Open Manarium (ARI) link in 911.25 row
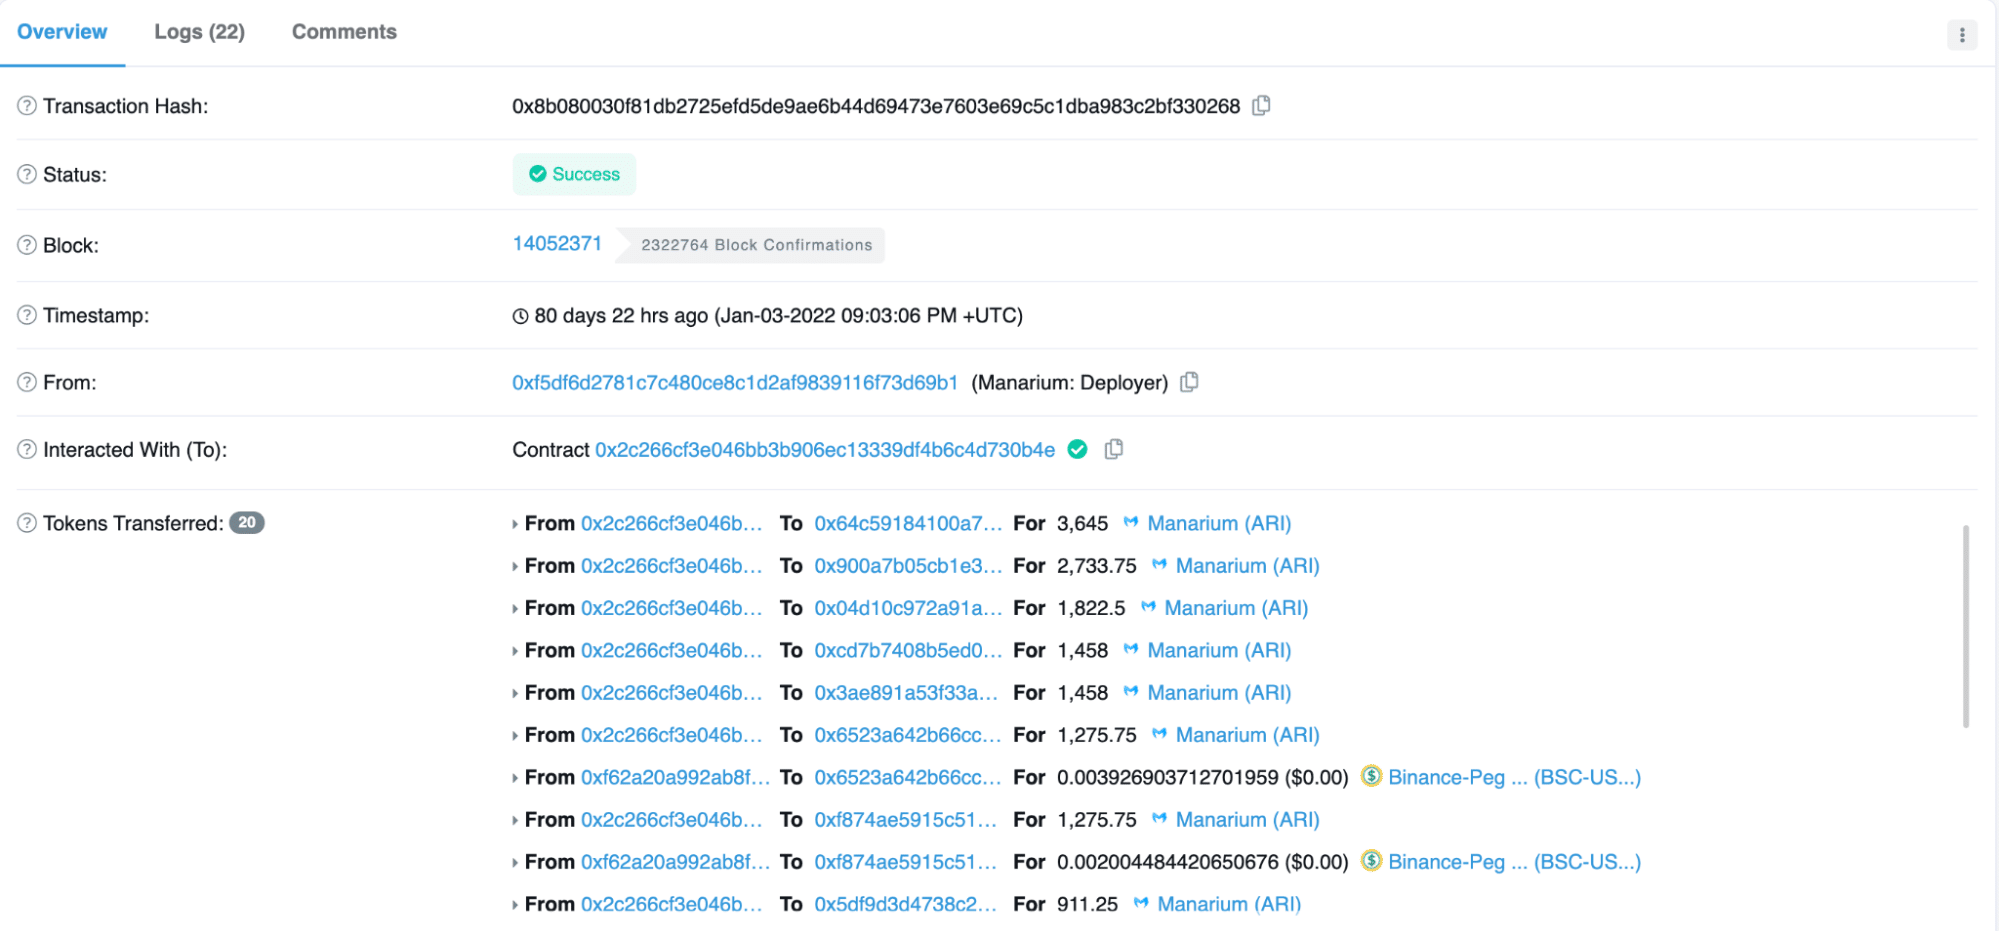Viewport: 1999px width, 932px height. click(x=1229, y=903)
